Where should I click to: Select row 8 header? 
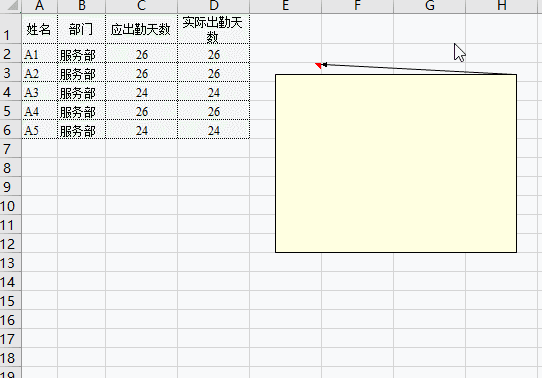point(10,167)
